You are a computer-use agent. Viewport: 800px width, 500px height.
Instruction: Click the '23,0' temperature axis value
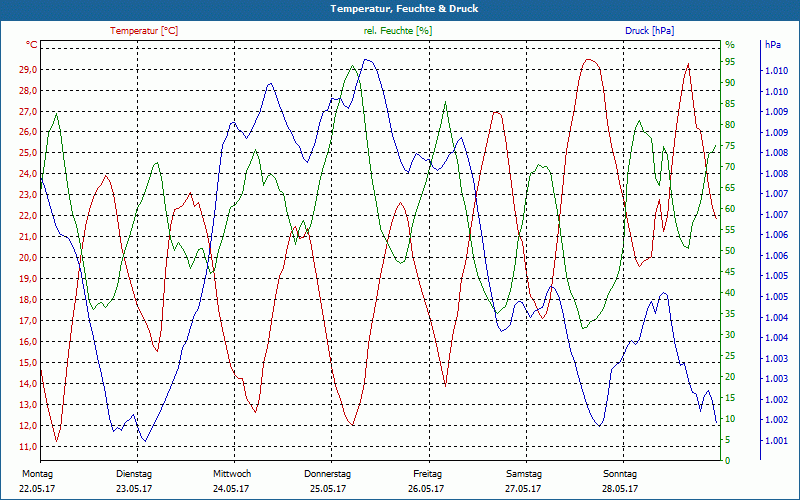tap(28, 194)
